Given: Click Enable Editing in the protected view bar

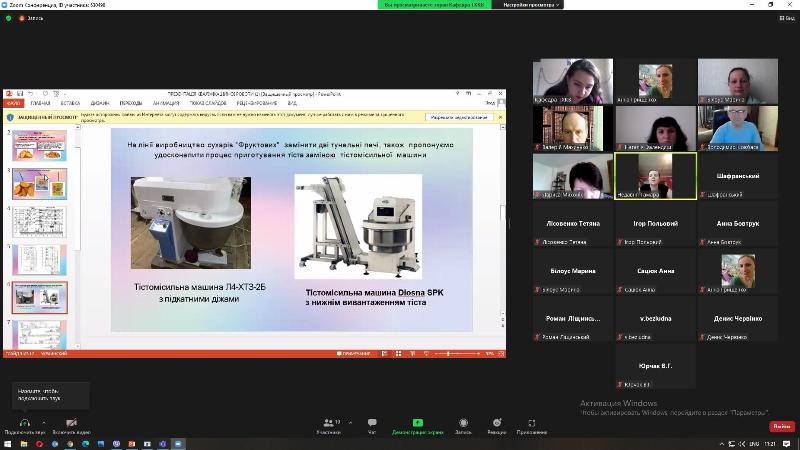Looking at the screenshot, I should 459,117.
